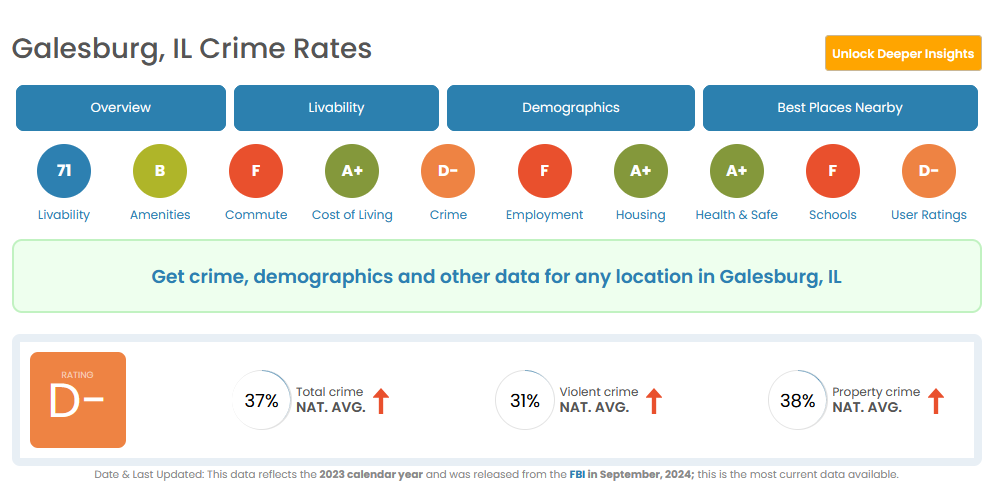Click the Livability score circle showing 71

(64, 171)
